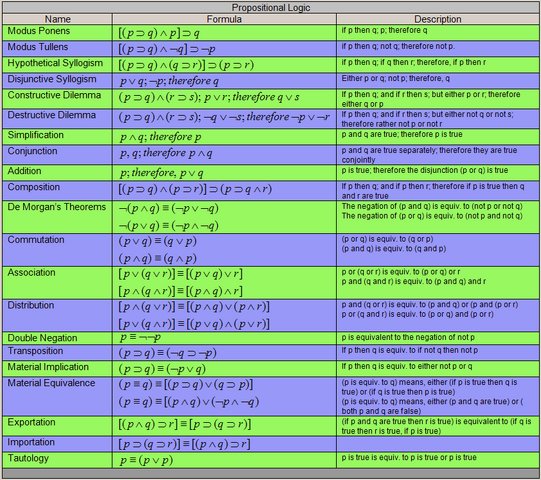541x480 pixels.
Task: Select the 'Disjunctive Syllogism' row name
Action: (x=52, y=79)
